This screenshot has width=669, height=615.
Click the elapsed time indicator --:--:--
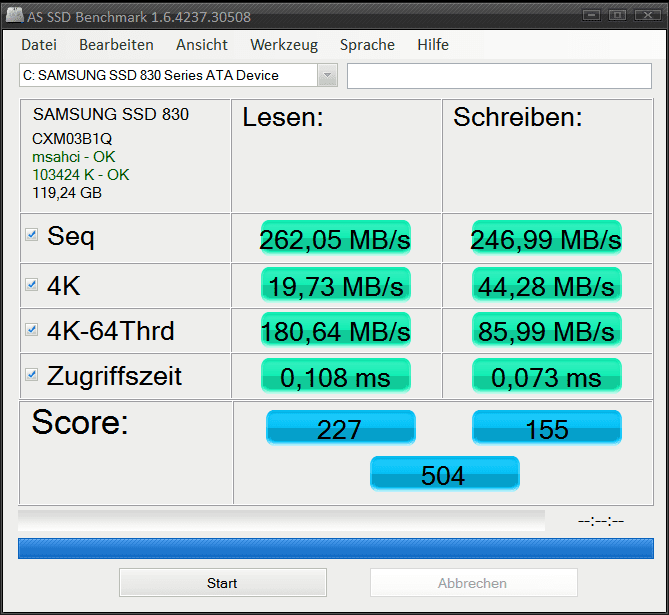(601, 521)
